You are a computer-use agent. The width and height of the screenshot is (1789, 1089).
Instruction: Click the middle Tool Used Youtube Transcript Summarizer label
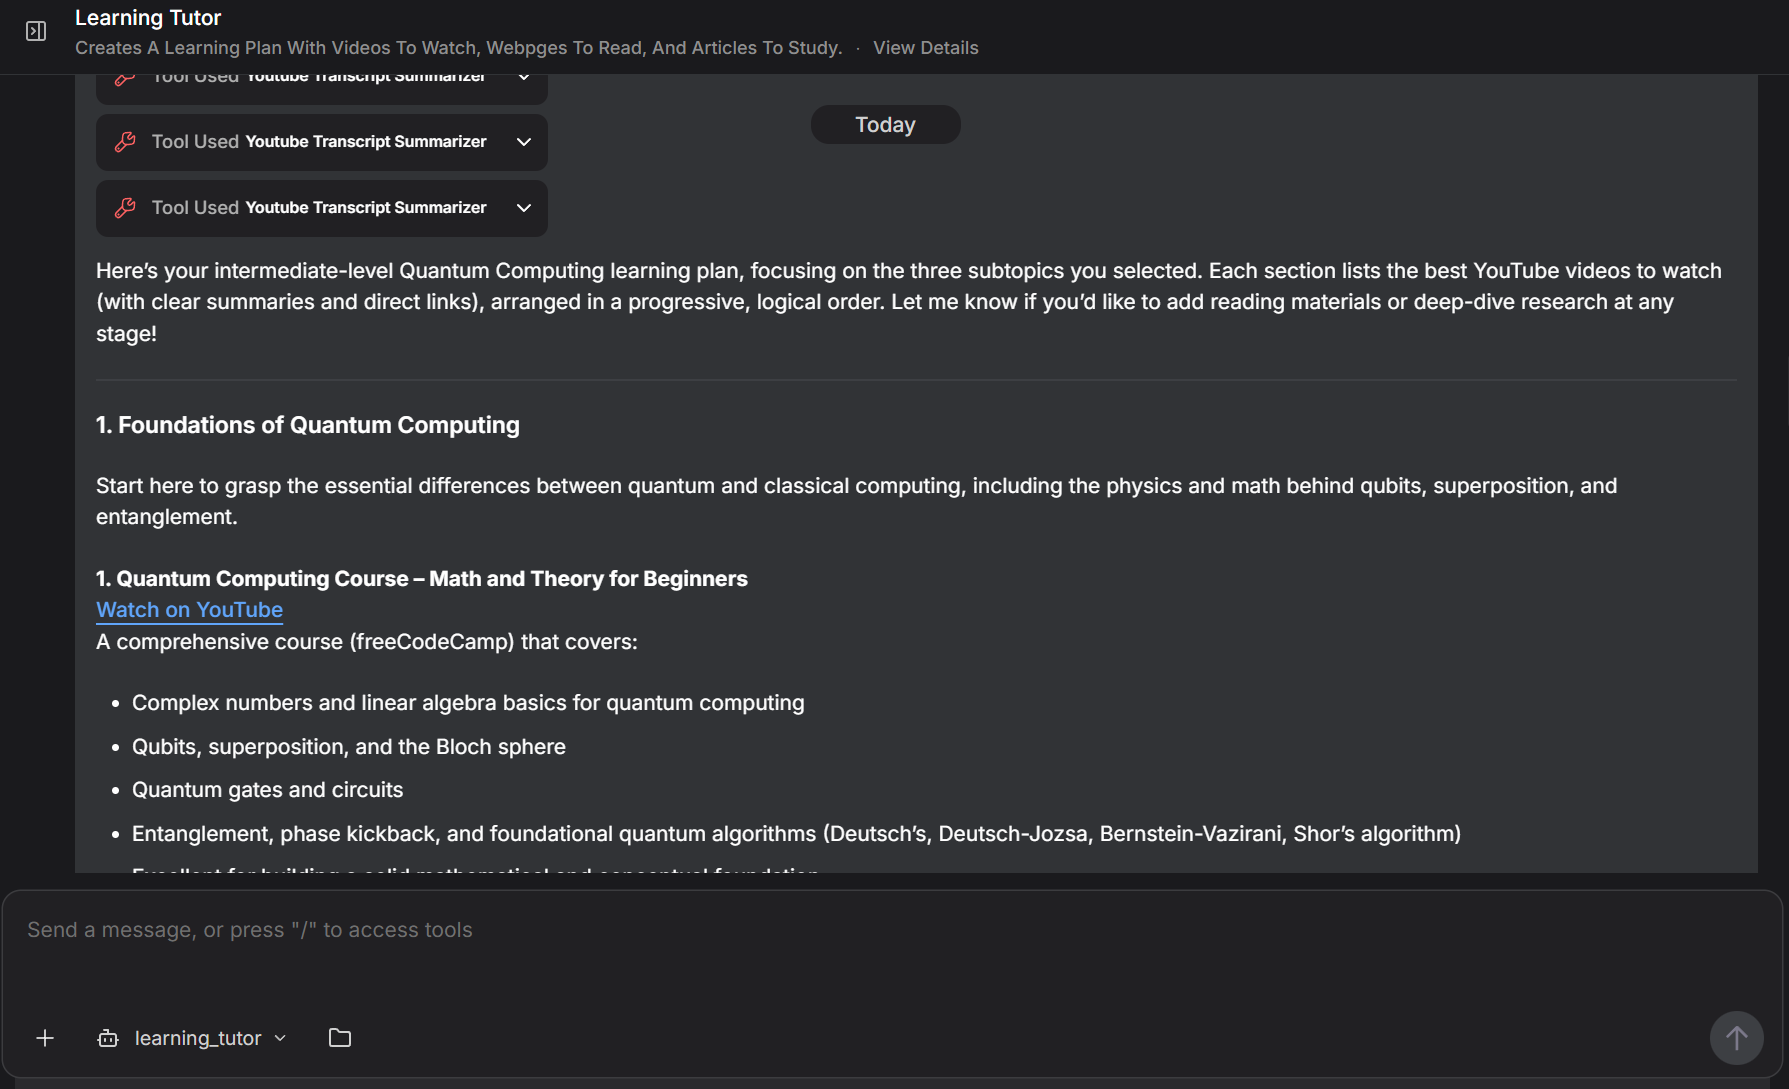tap(319, 142)
